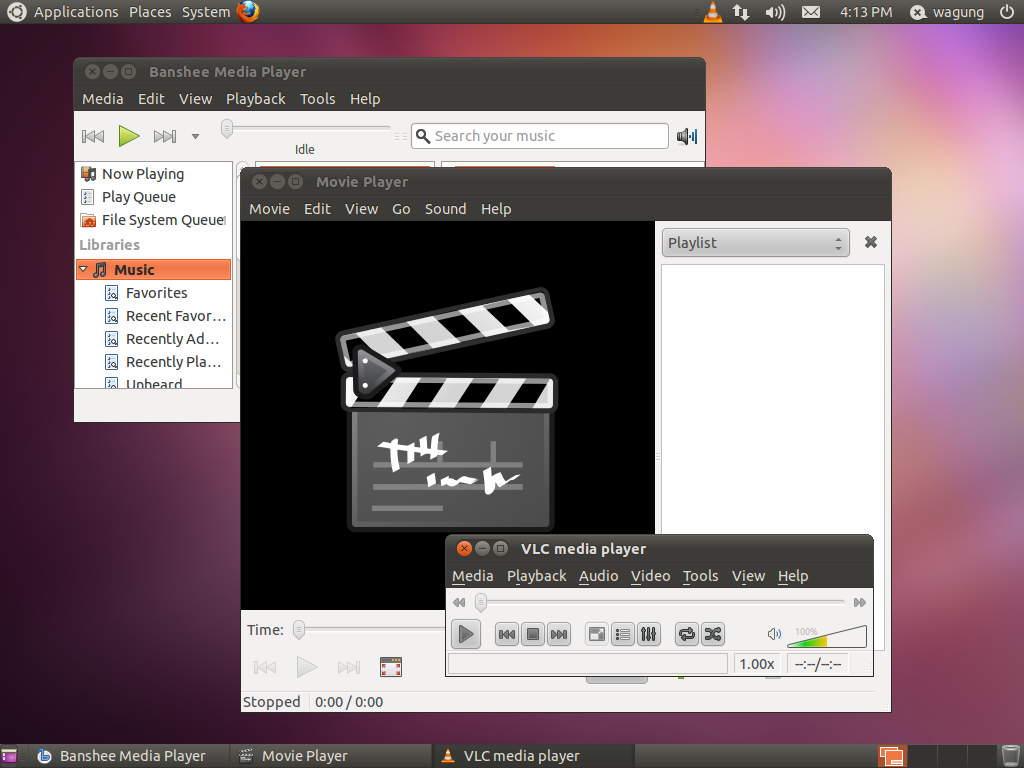
Task: Toggle Movie Player fullscreen icon
Action: click(391, 667)
